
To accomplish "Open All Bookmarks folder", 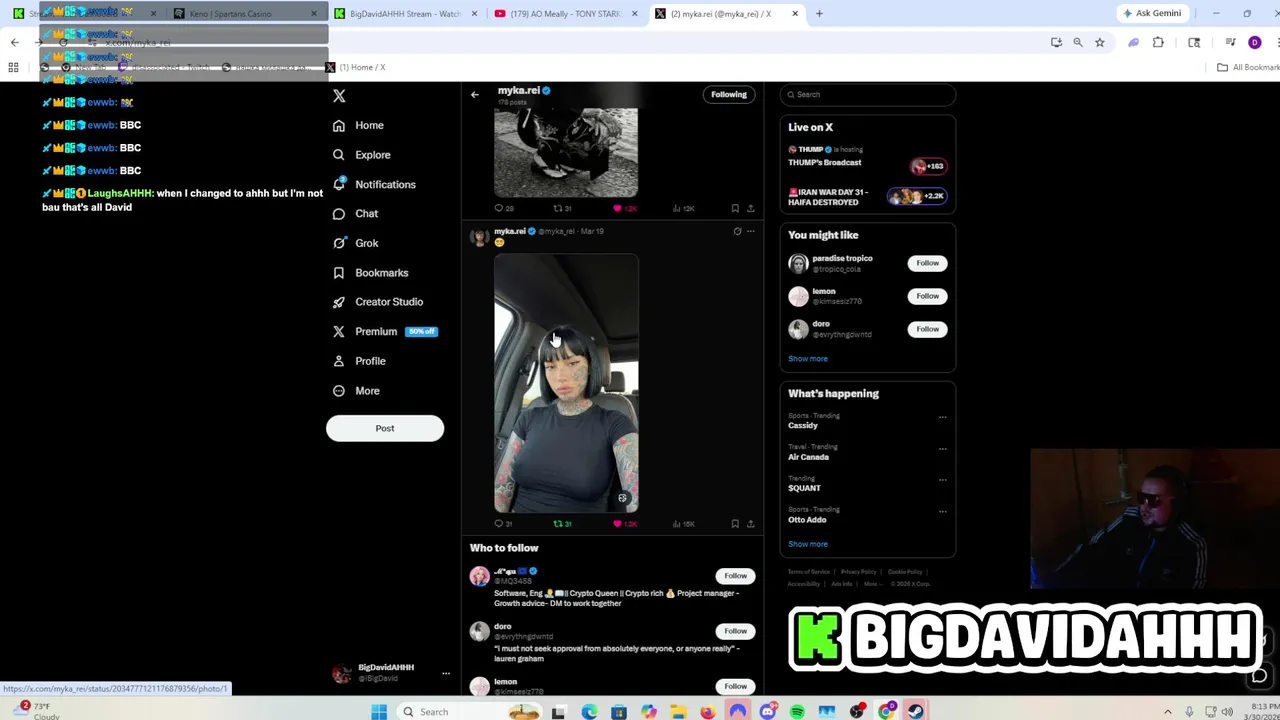I will [x=1247, y=67].
